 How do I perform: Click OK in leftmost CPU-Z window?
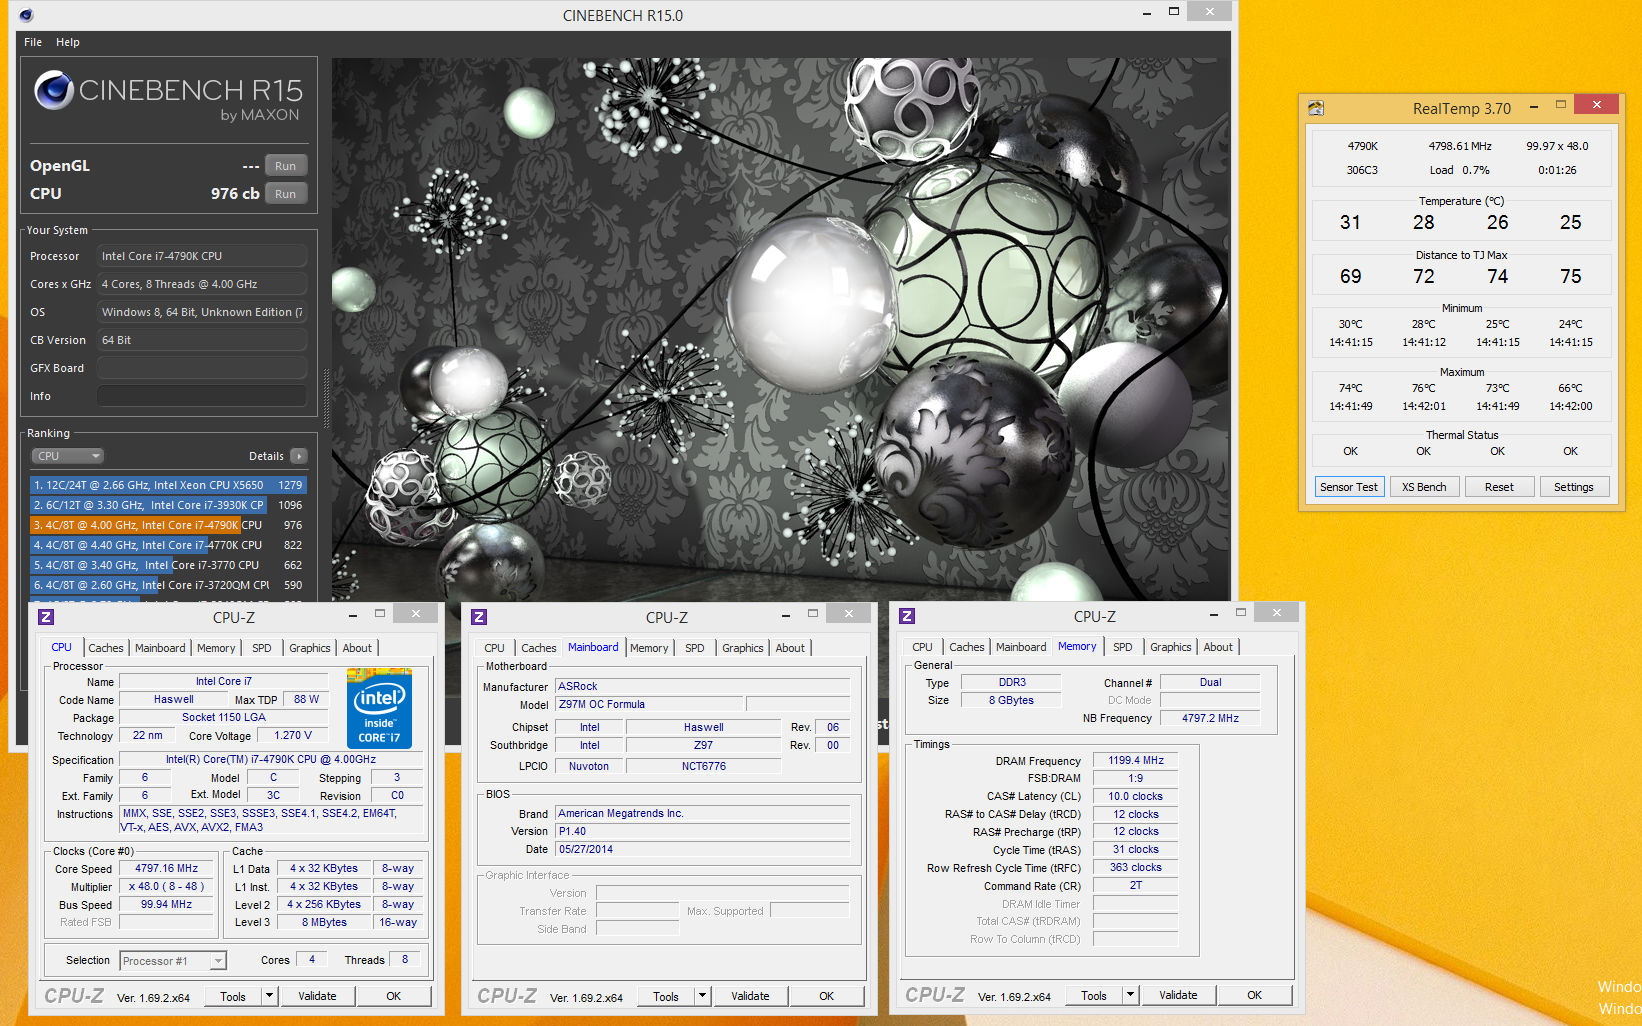click(394, 996)
